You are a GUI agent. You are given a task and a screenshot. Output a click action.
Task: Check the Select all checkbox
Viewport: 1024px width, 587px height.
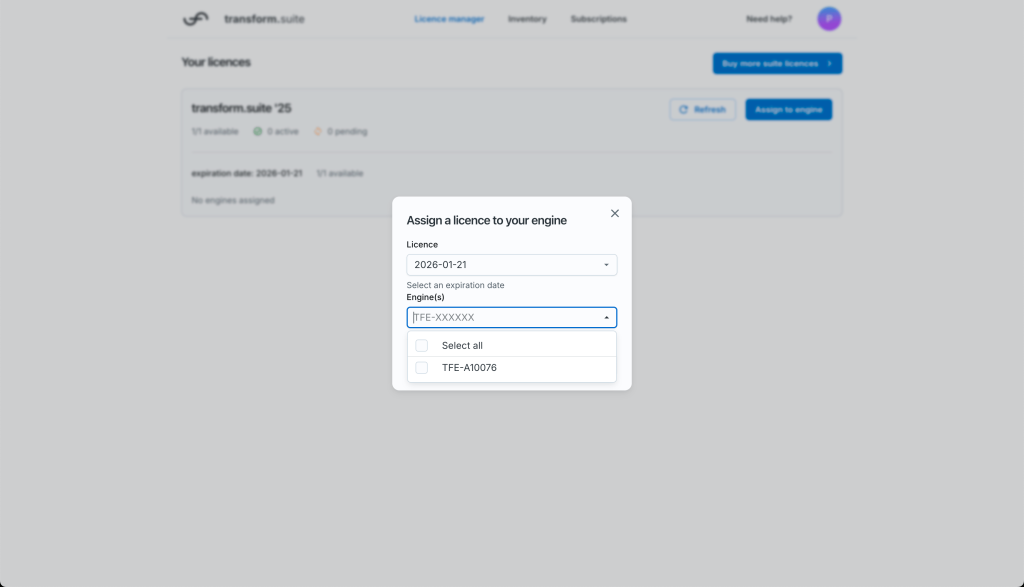tap(422, 345)
